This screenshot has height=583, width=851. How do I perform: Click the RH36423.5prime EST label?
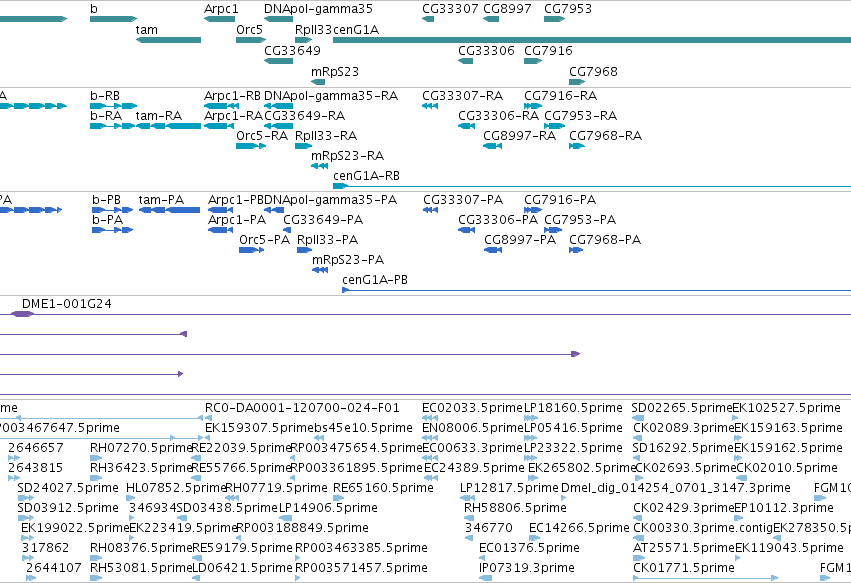(142, 468)
